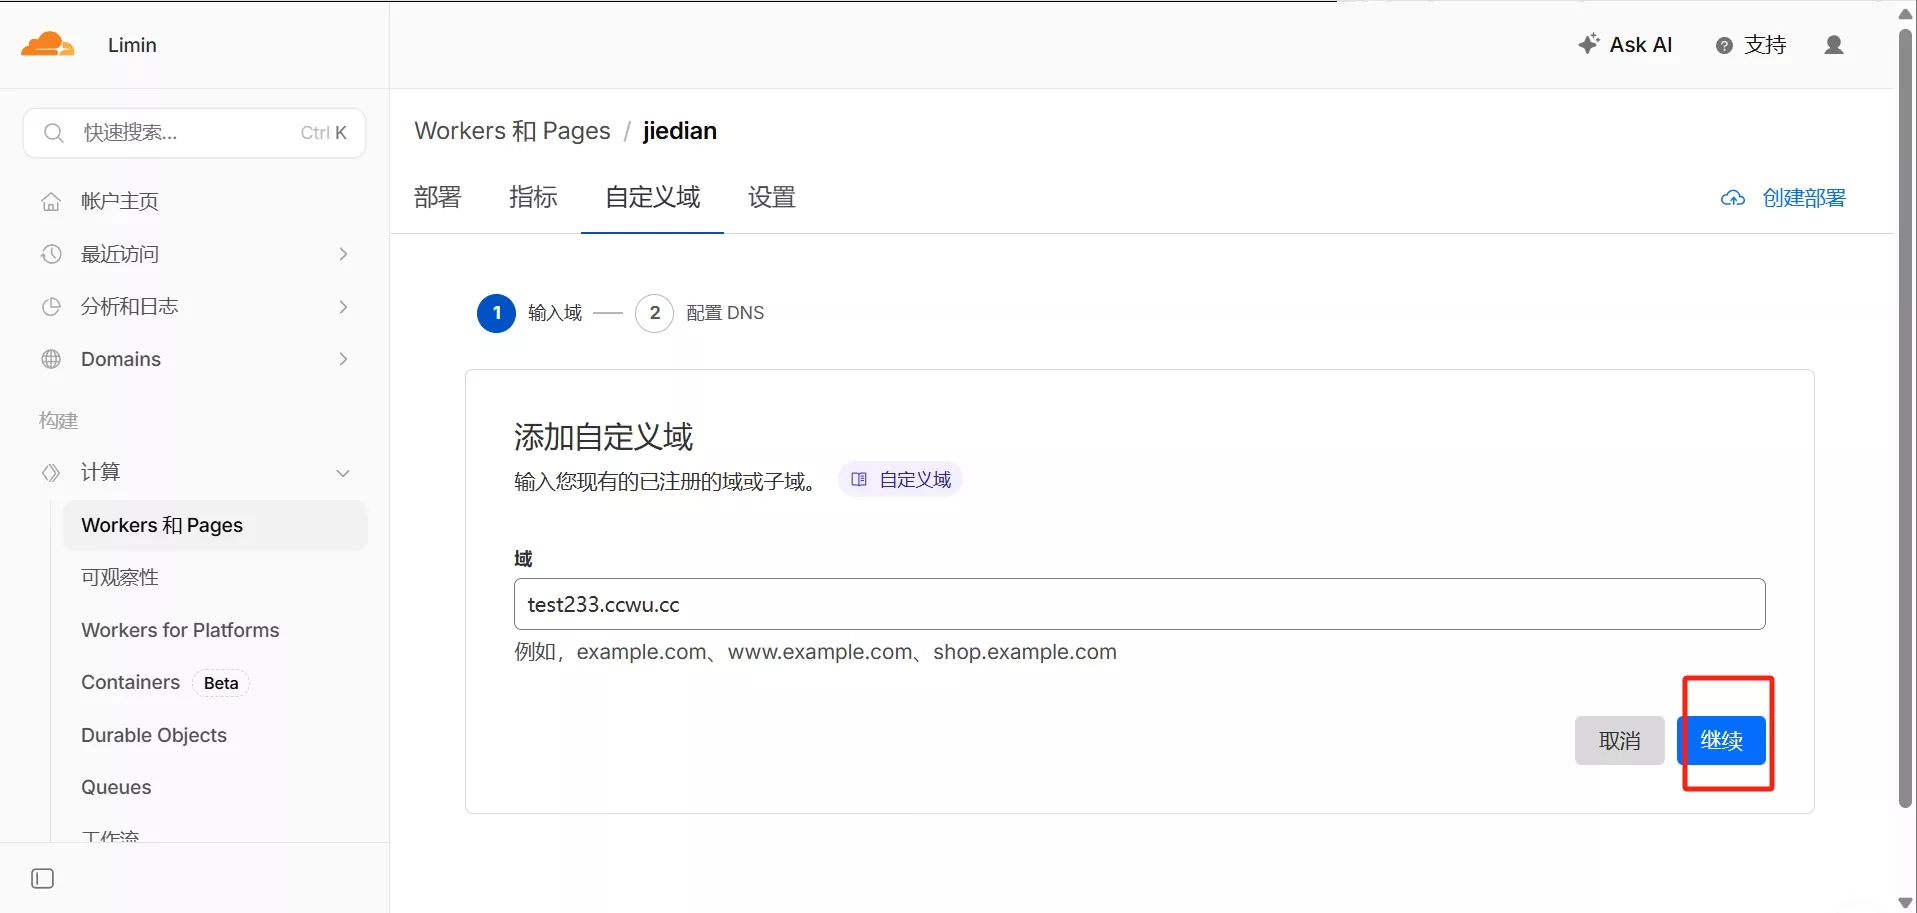Click 帐户主页 label
The height and width of the screenshot is (913, 1917).
(120, 201)
